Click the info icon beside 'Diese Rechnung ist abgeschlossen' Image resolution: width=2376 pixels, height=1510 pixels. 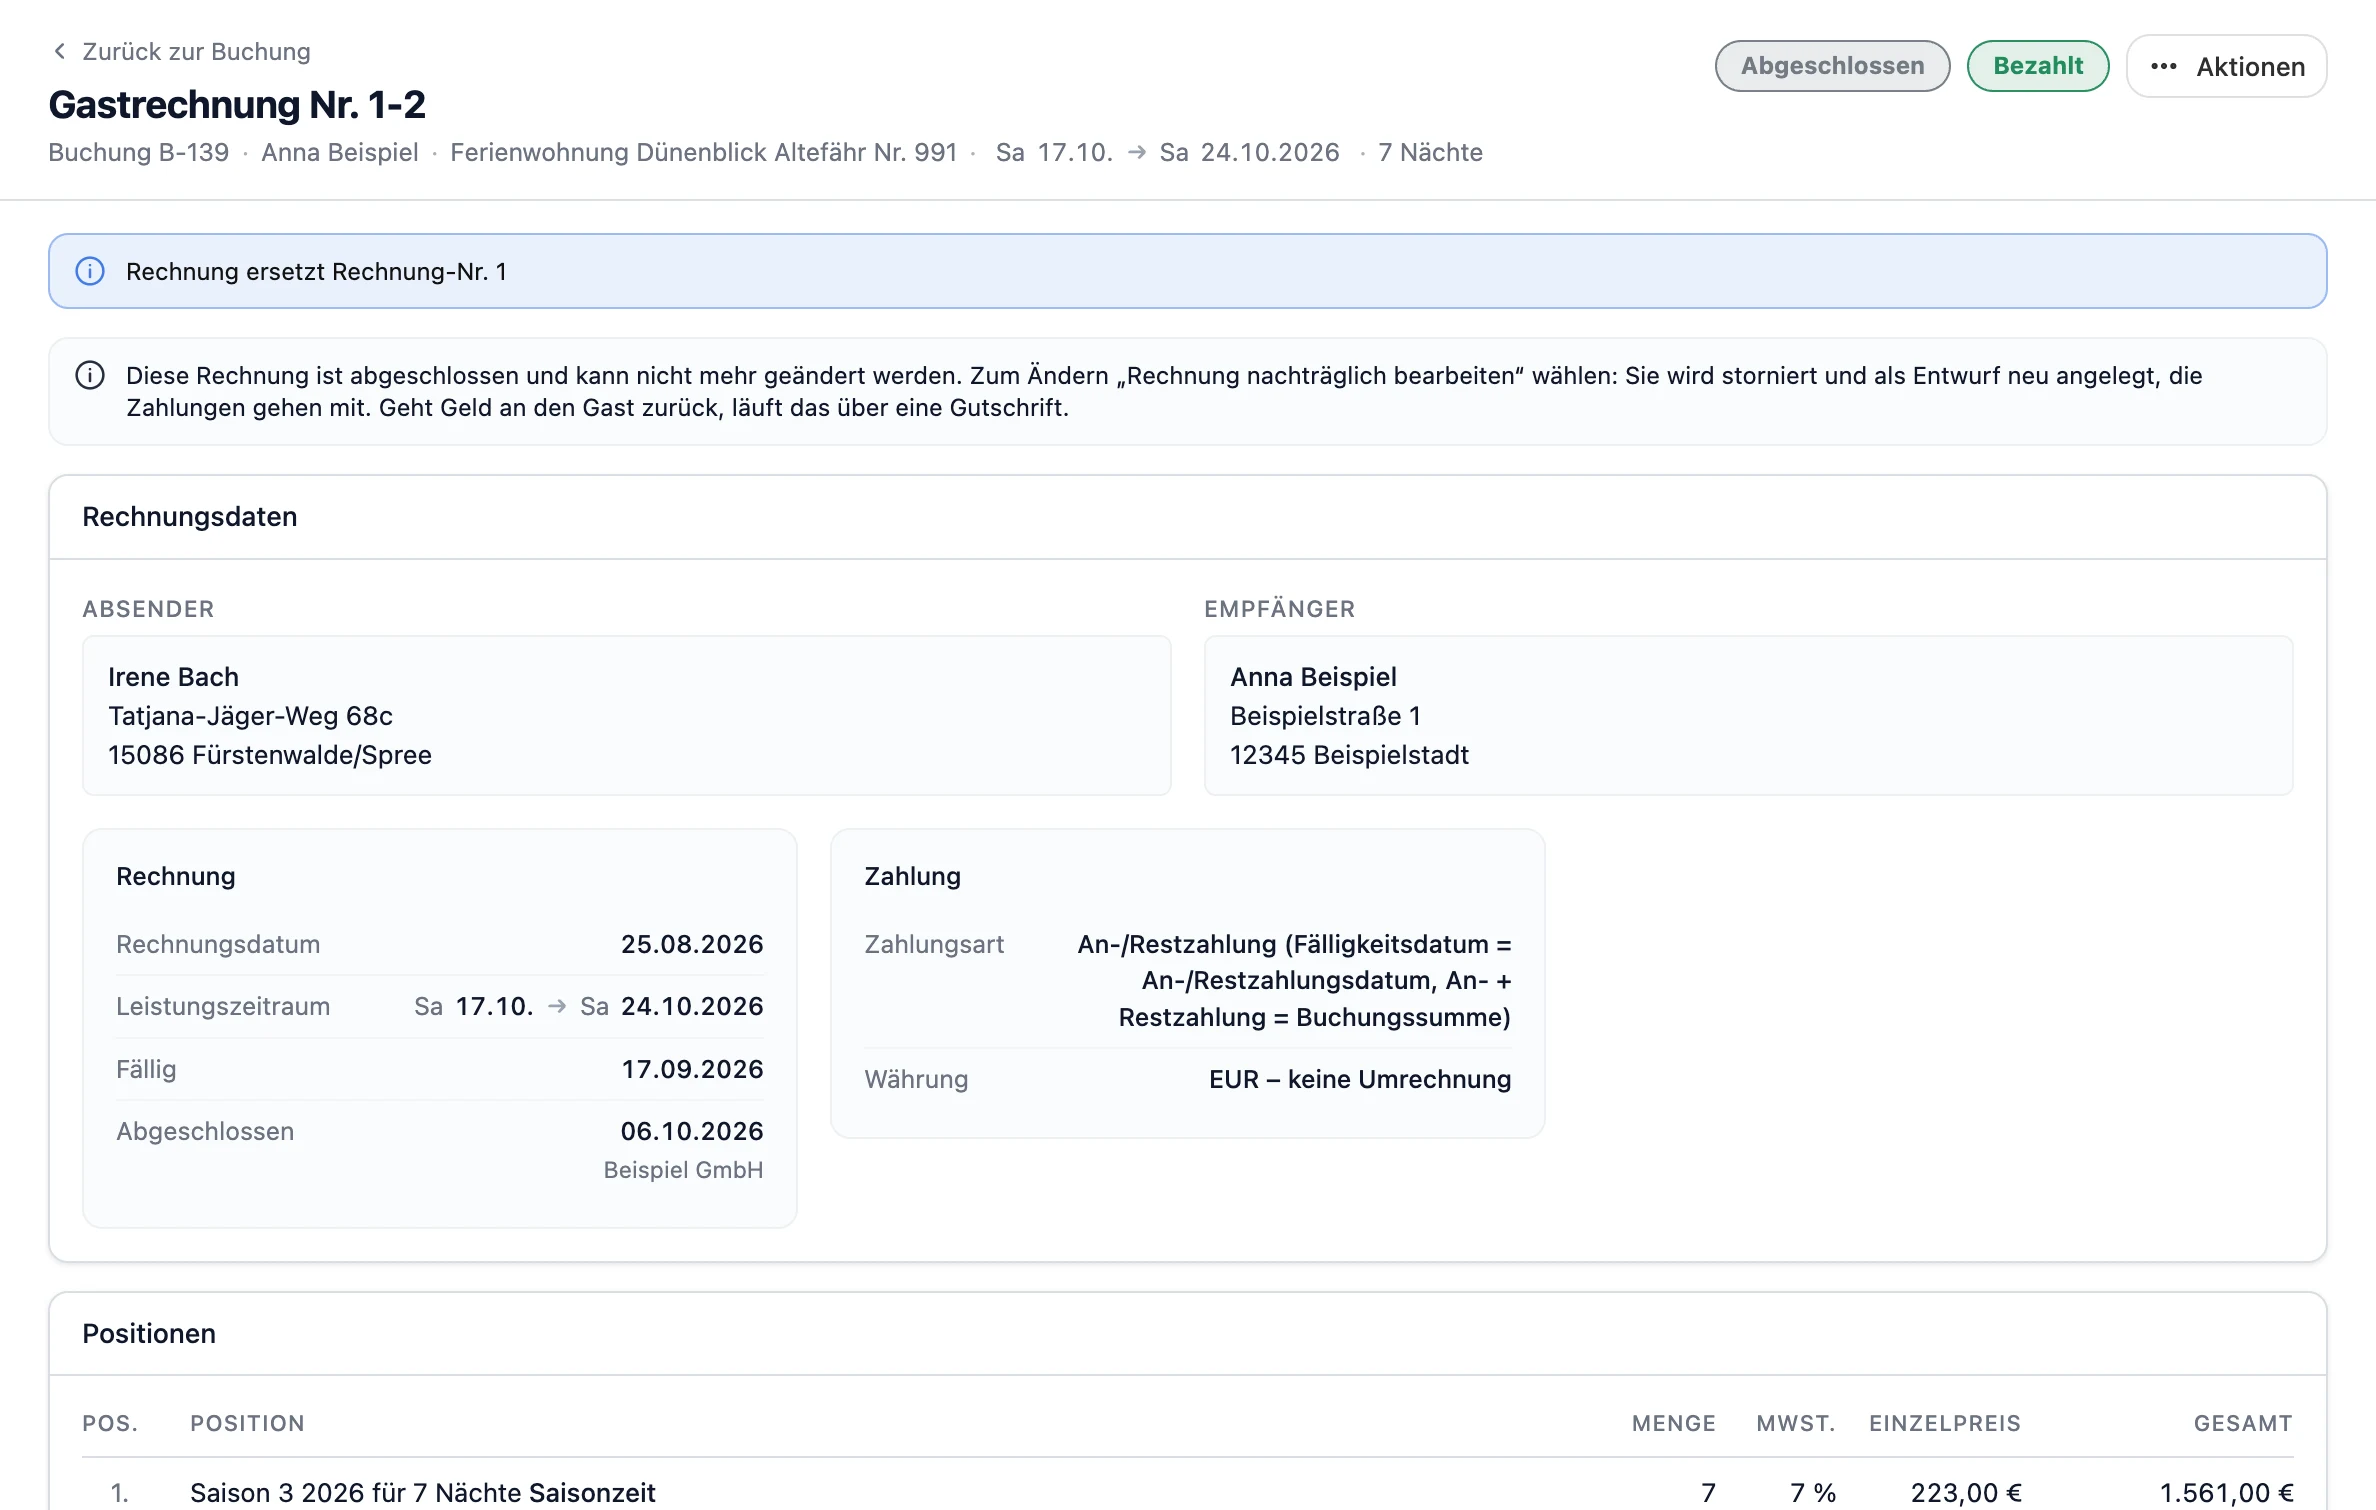pos(90,376)
